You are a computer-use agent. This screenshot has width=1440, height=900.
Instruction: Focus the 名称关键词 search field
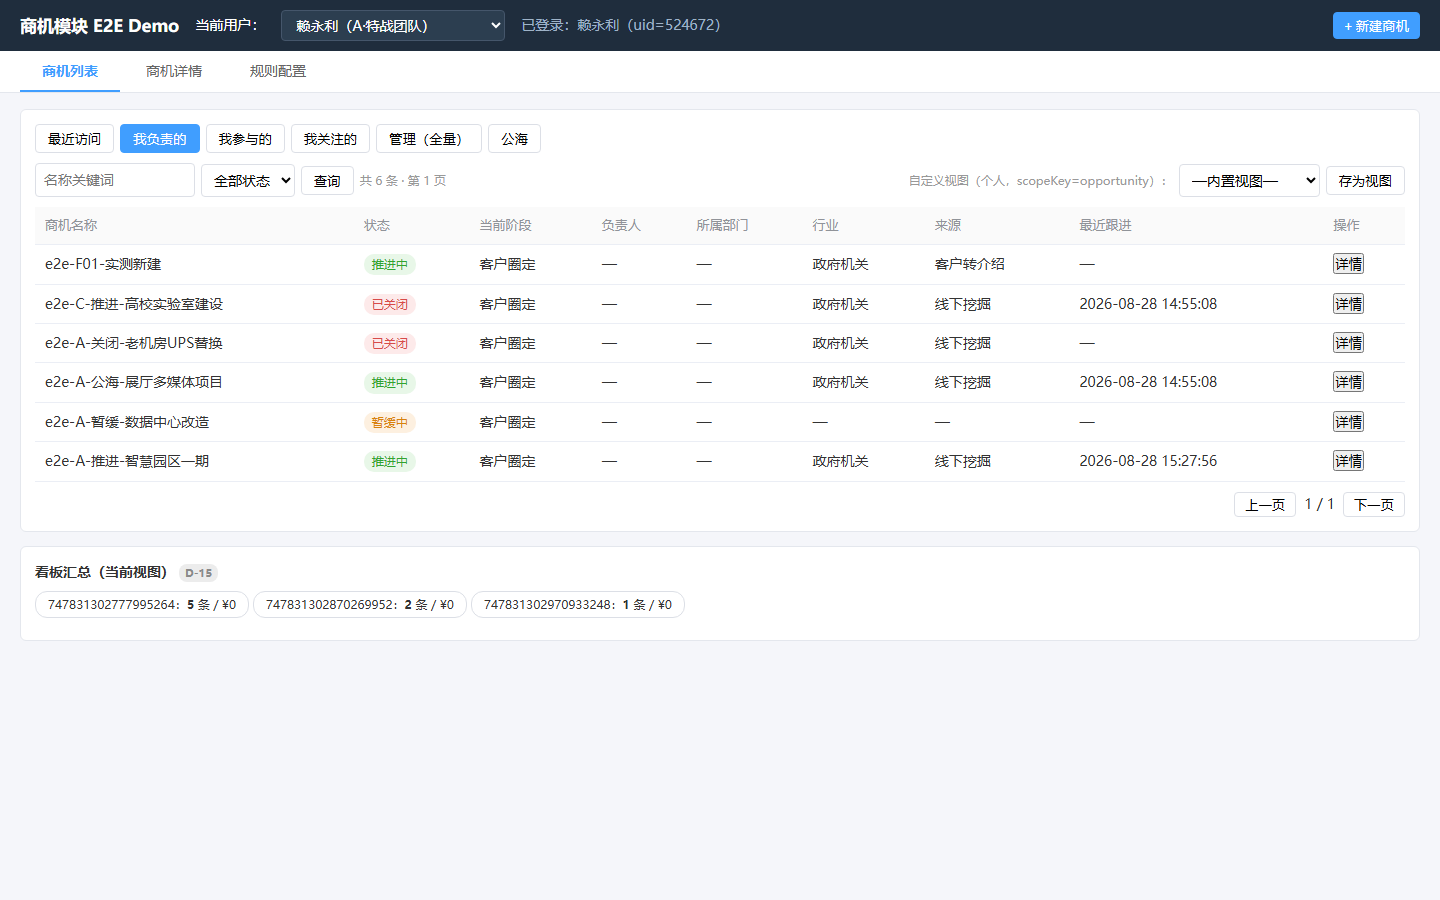[x=115, y=180]
